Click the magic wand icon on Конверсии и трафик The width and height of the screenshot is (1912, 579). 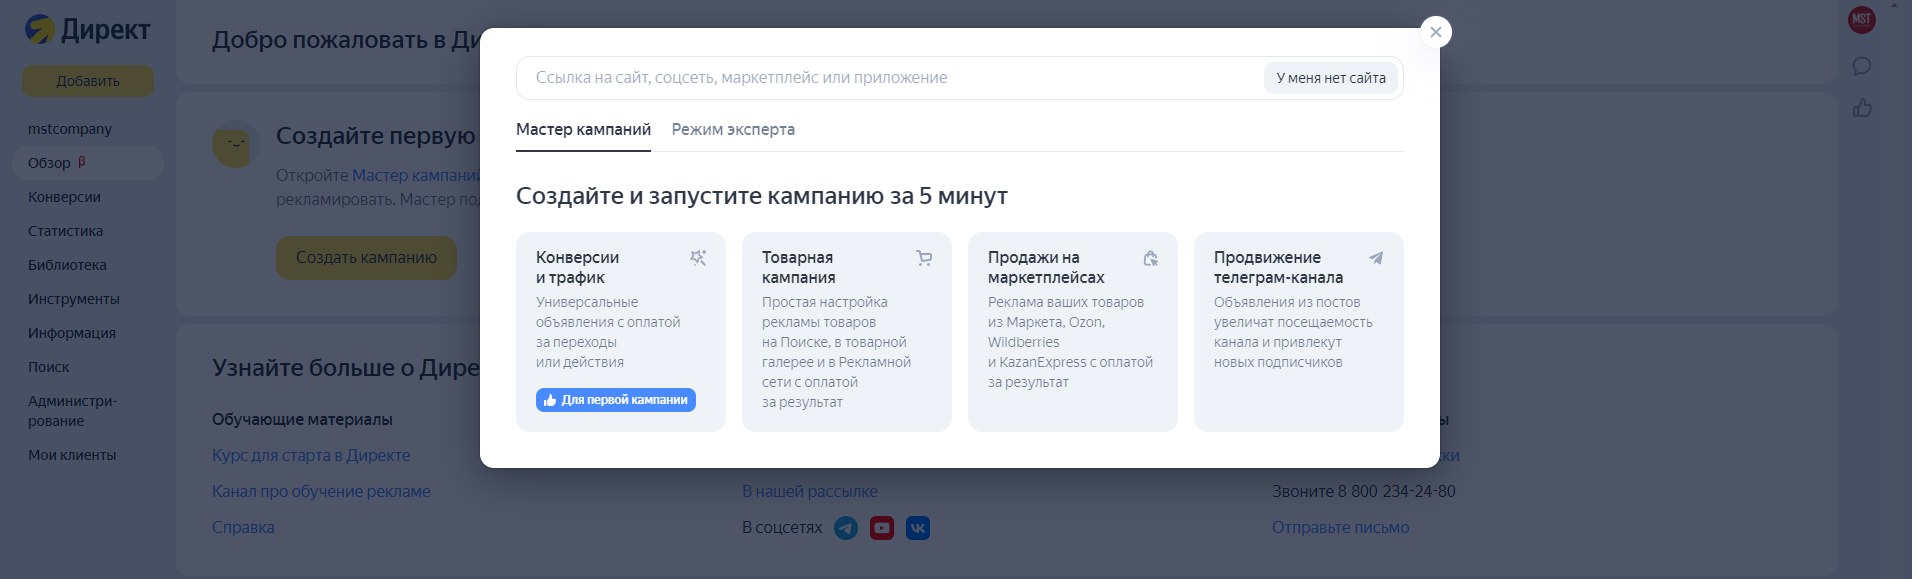coord(698,258)
